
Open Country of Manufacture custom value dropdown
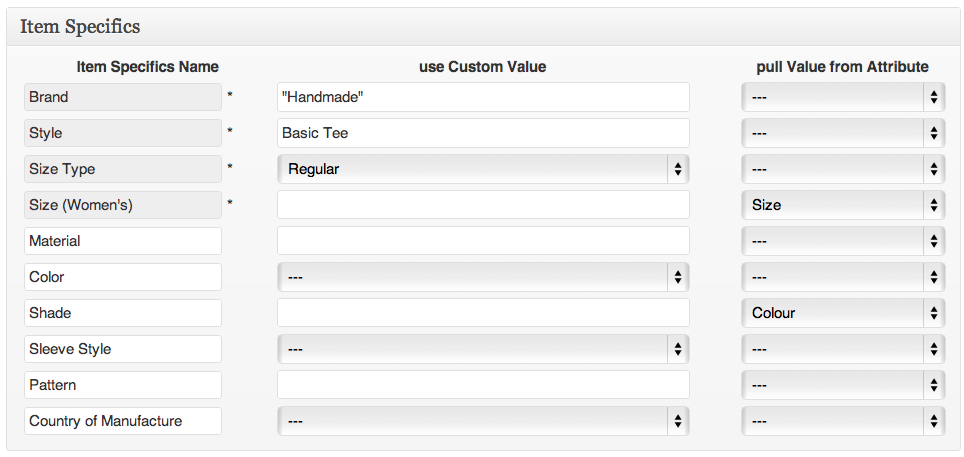(483, 421)
